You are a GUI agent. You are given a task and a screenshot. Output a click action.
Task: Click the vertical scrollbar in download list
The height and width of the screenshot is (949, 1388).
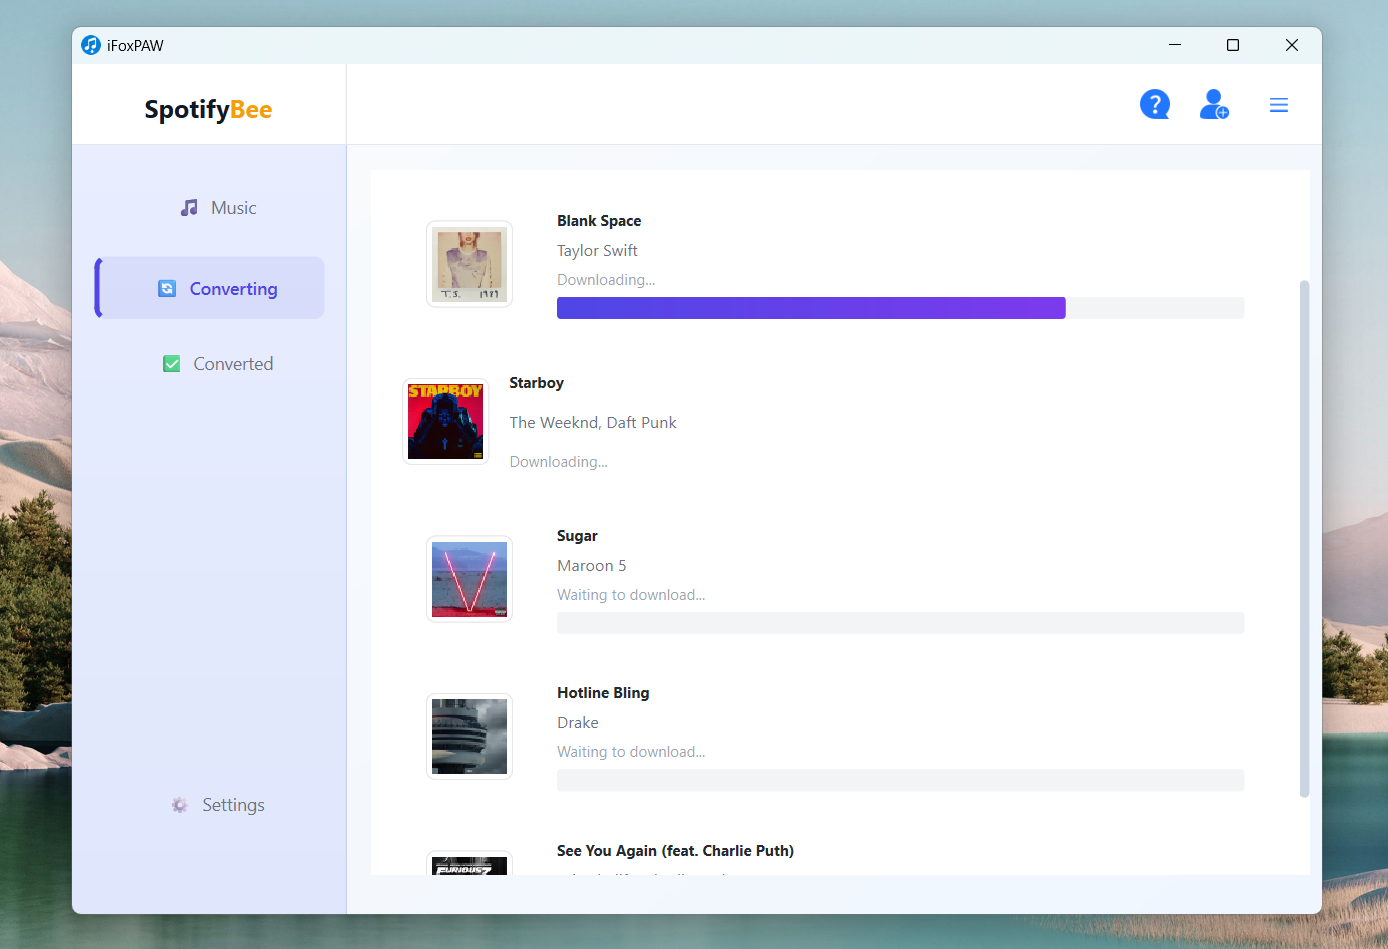1304,538
